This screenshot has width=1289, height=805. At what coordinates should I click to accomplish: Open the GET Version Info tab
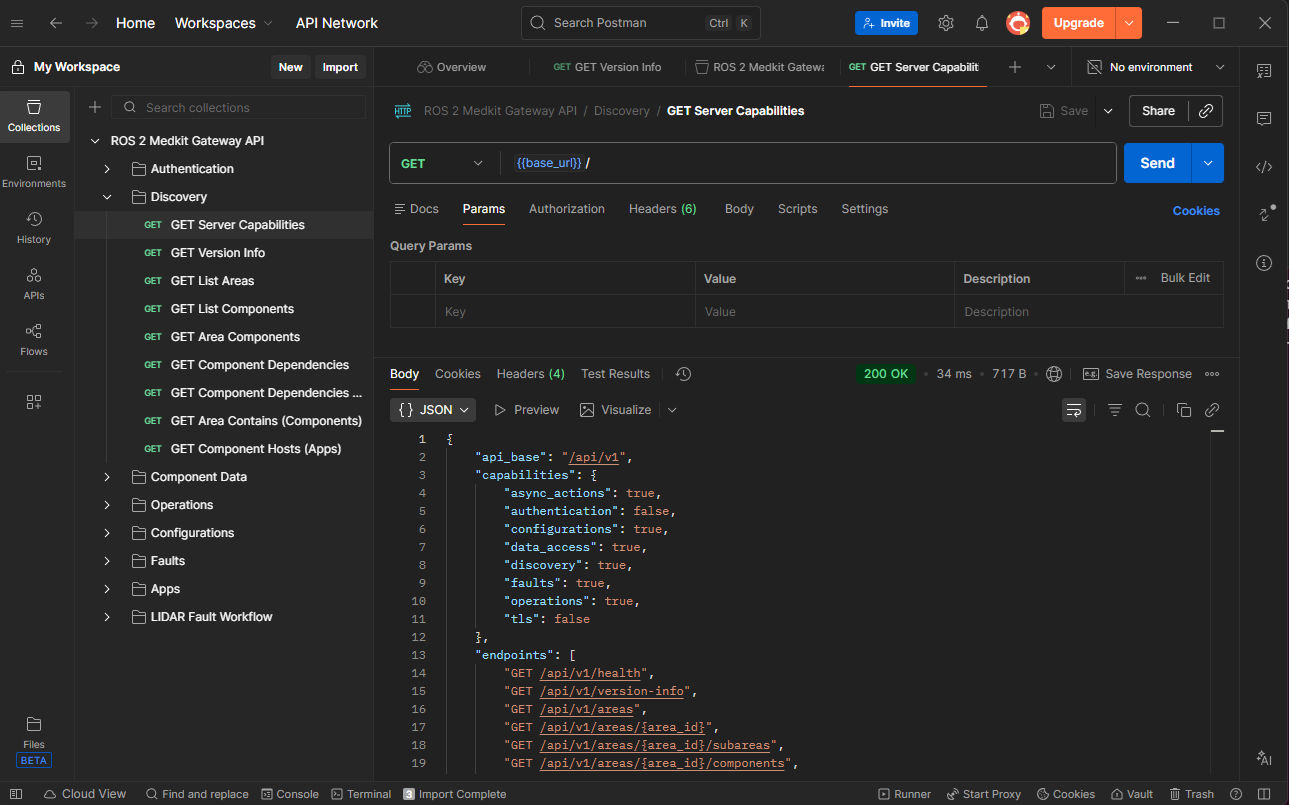click(608, 67)
